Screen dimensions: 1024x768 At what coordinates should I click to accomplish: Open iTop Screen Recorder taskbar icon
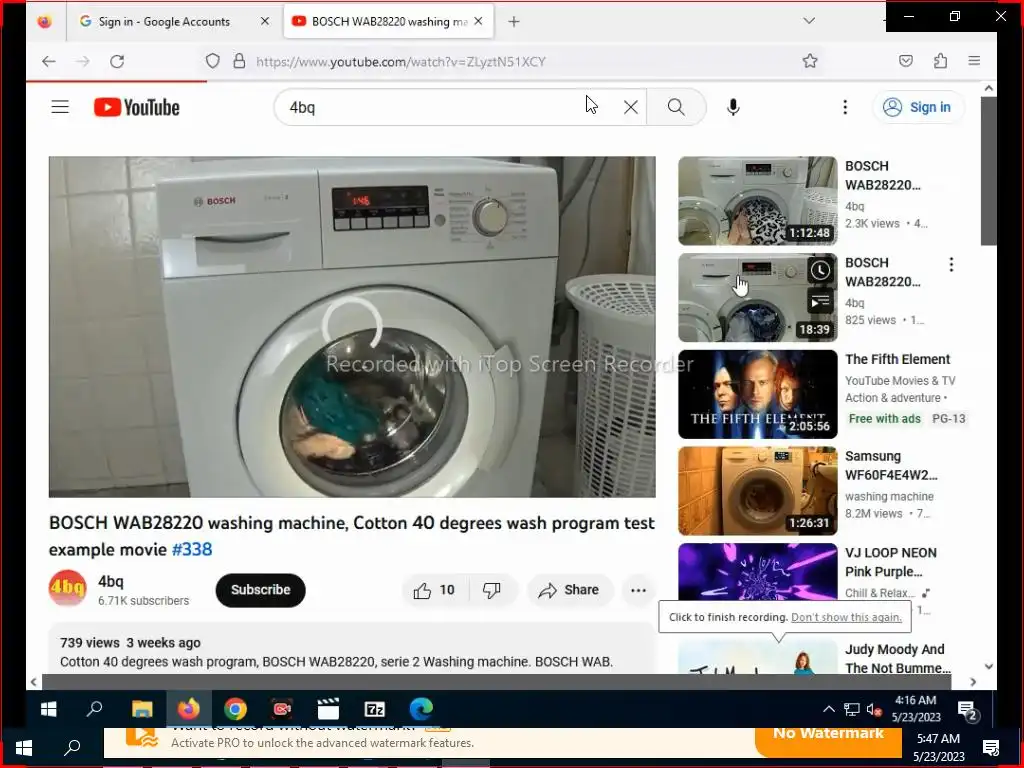tap(281, 709)
